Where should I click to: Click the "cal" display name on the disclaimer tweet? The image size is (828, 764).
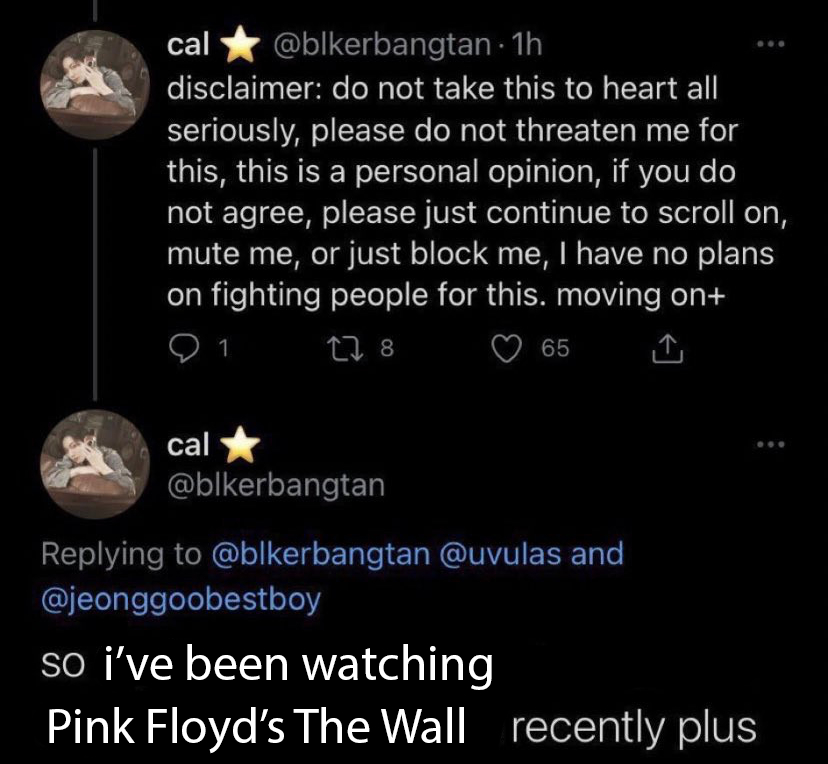pos(188,45)
